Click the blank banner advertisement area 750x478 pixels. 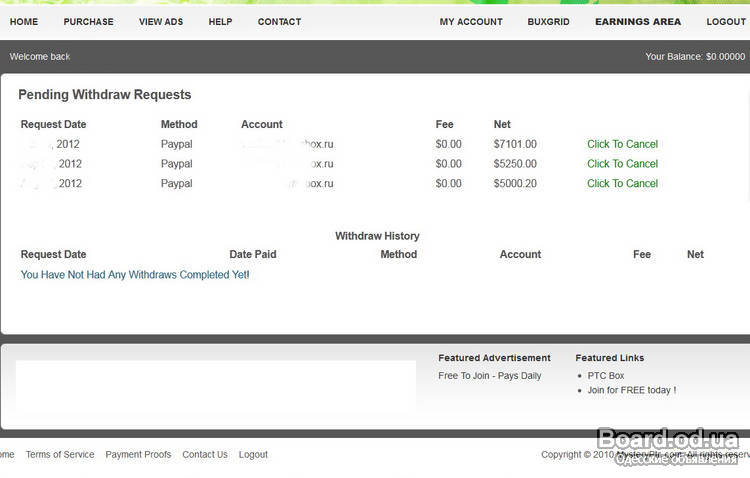[216, 386]
